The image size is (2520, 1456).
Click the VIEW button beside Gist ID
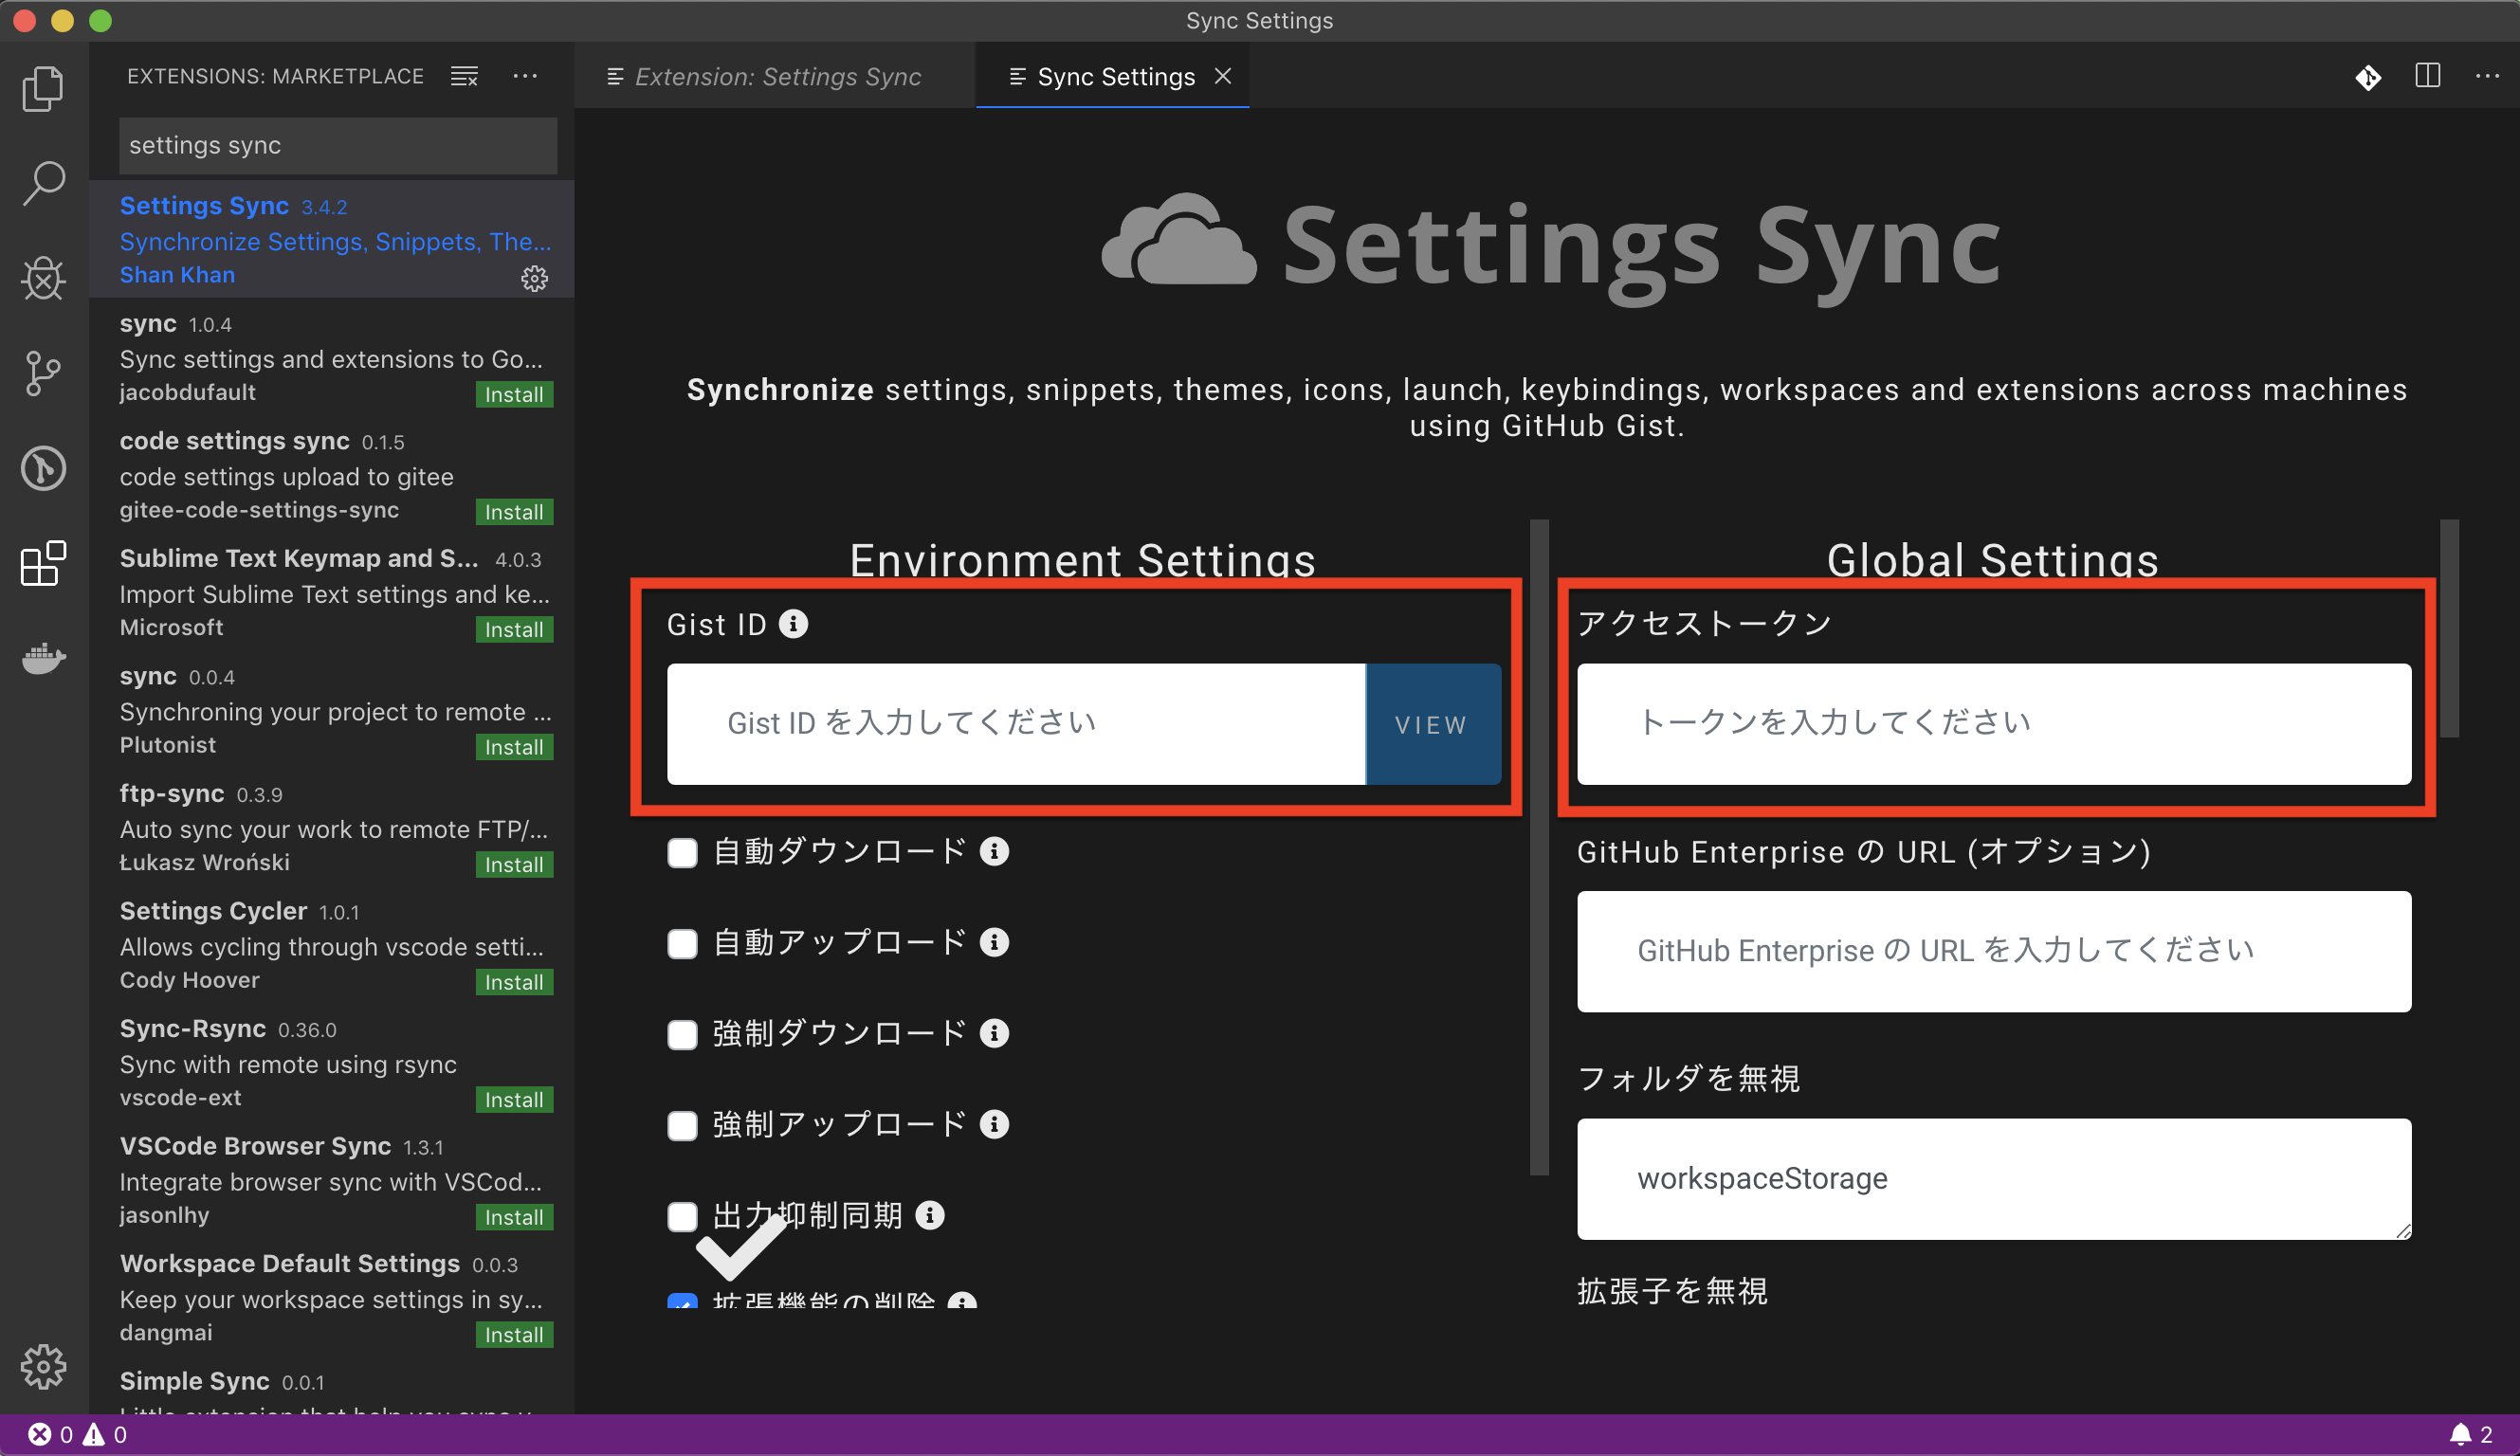point(1432,724)
